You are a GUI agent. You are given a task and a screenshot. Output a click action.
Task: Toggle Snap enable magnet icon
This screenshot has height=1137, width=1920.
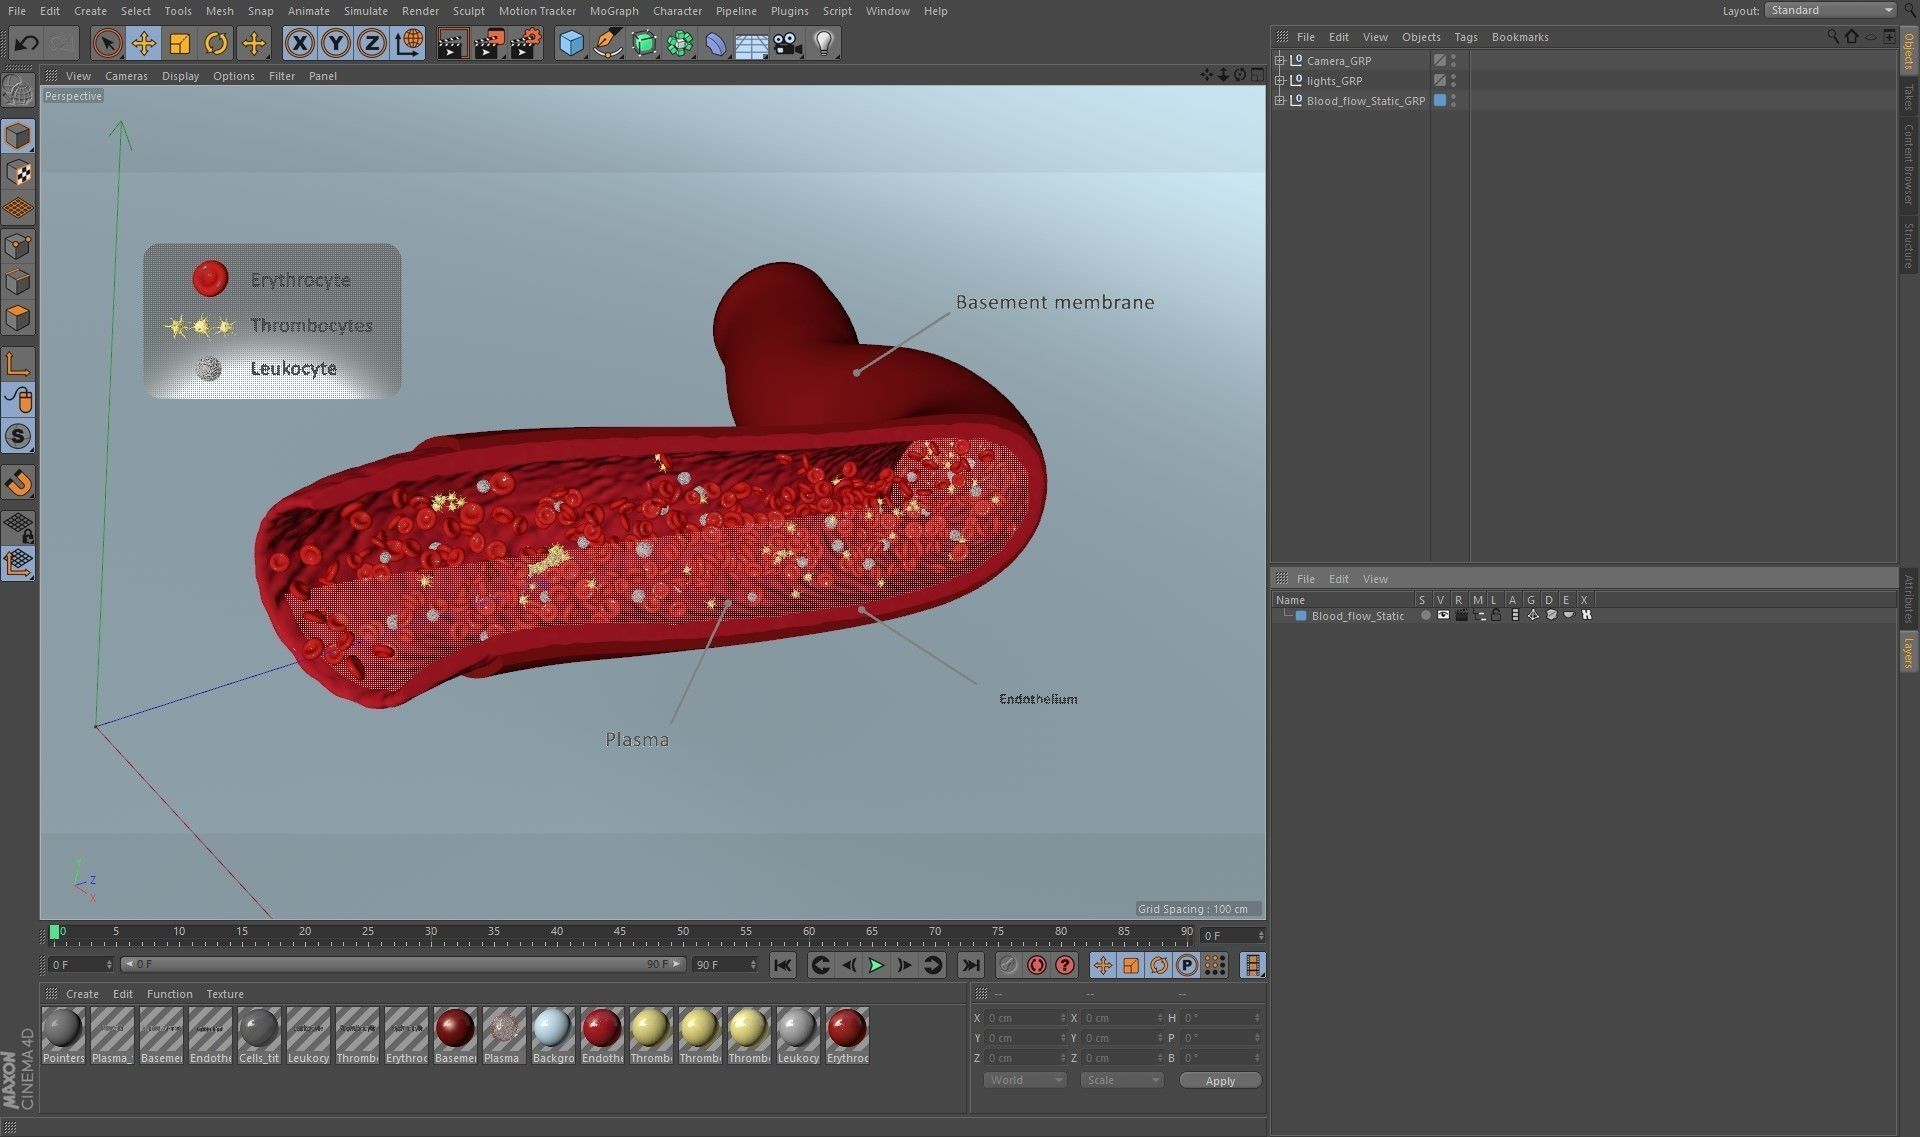point(18,483)
